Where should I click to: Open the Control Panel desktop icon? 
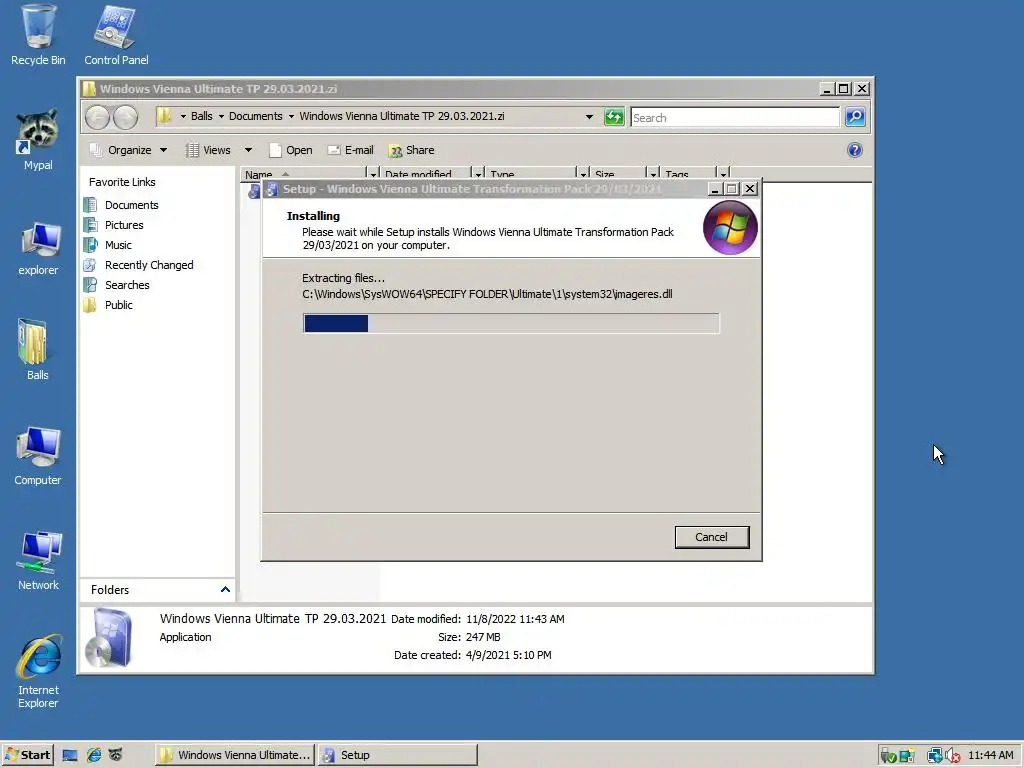[116, 34]
